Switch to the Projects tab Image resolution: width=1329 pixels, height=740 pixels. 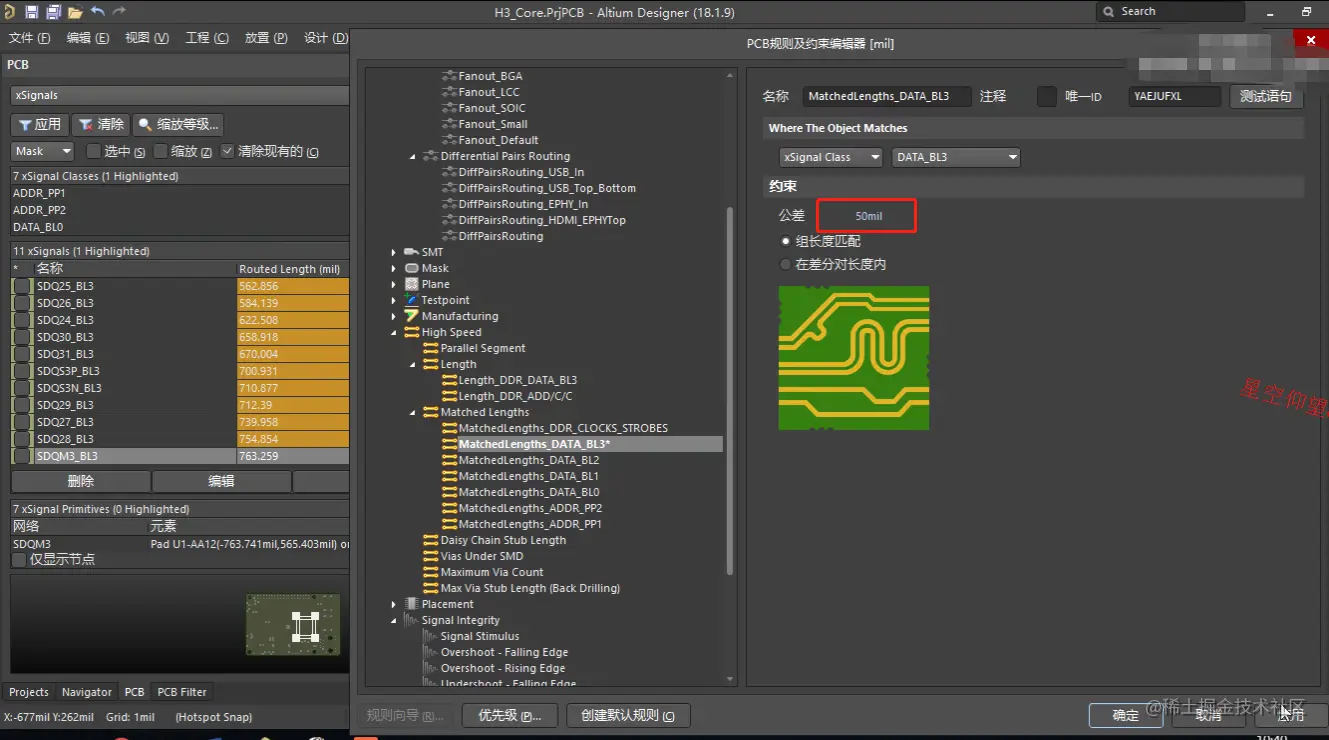coord(29,692)
